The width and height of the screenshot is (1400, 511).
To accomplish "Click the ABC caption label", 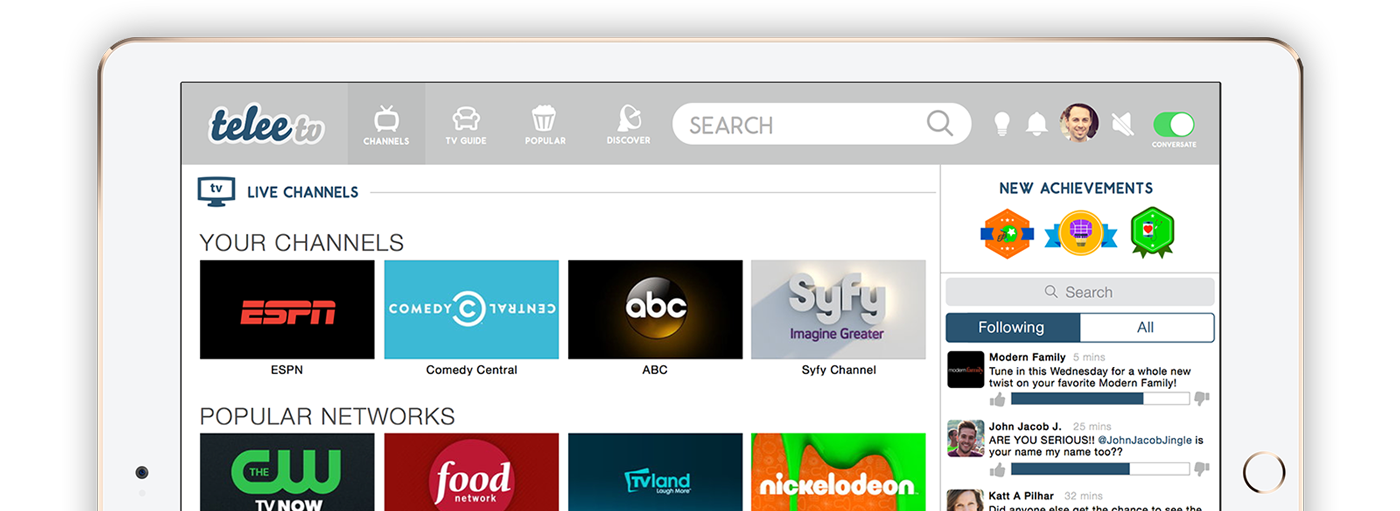I will (x=655, y=370).
